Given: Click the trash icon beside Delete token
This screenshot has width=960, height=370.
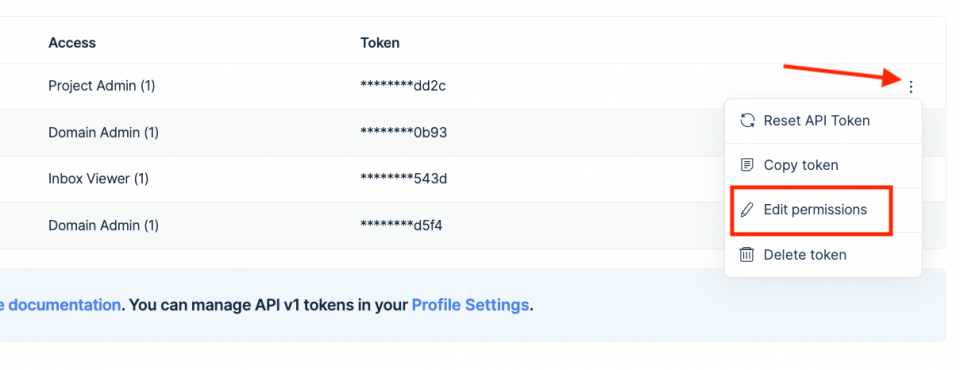Looking at the screenshot, I should (747, 255).
